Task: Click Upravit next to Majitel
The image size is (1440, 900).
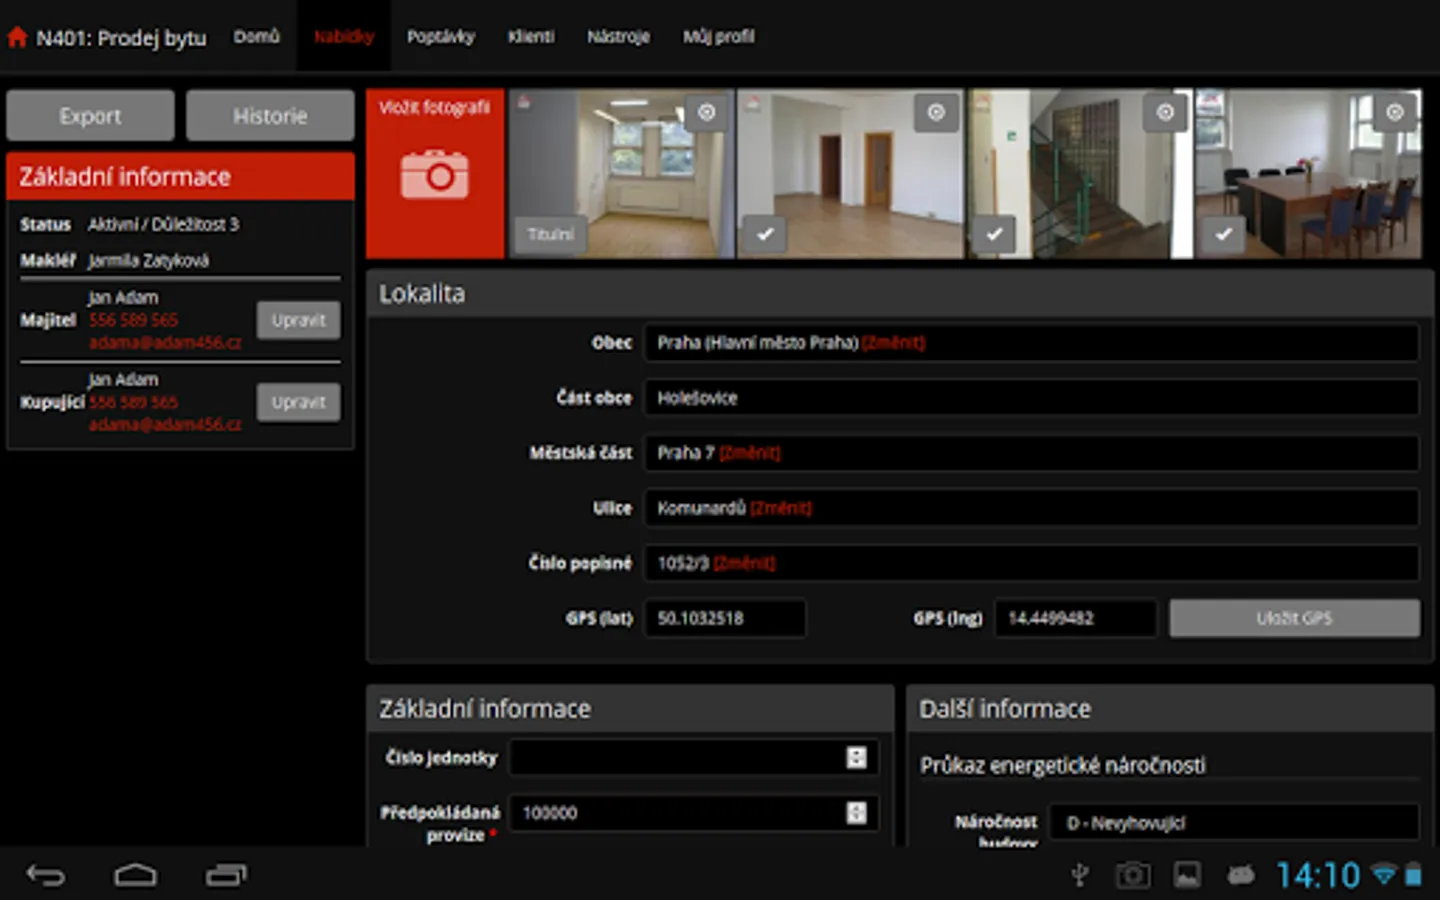Action: tap(298, 320)
